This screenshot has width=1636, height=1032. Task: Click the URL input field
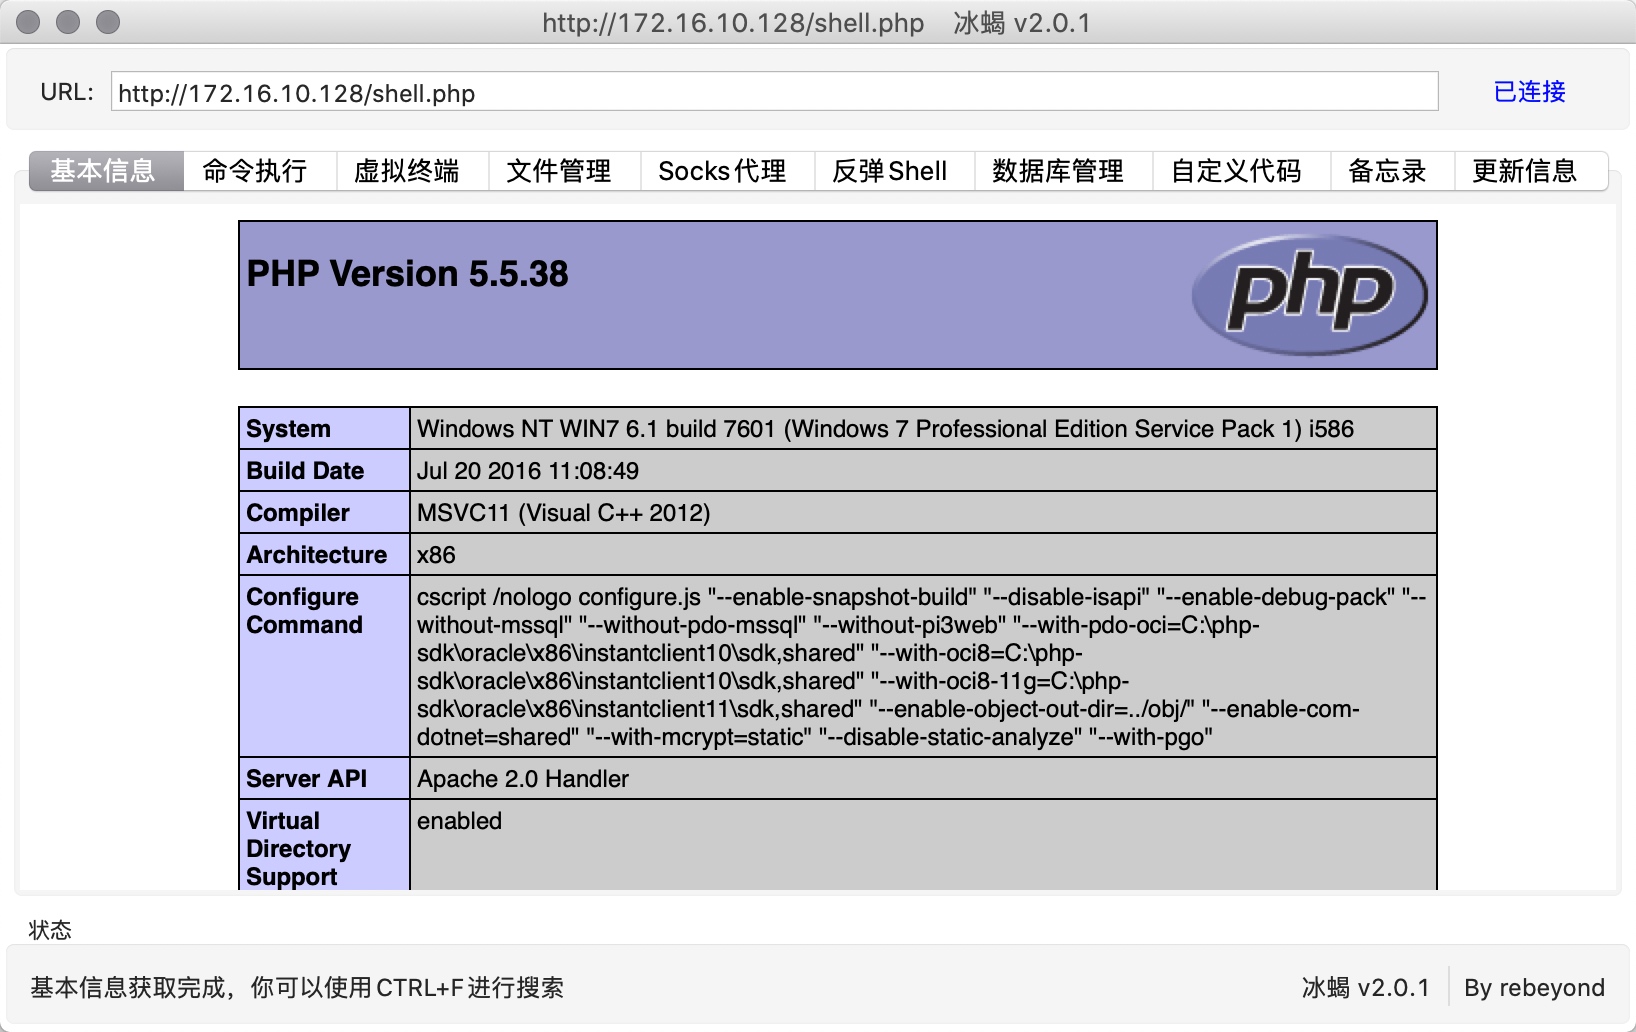[x=774, y=92]
